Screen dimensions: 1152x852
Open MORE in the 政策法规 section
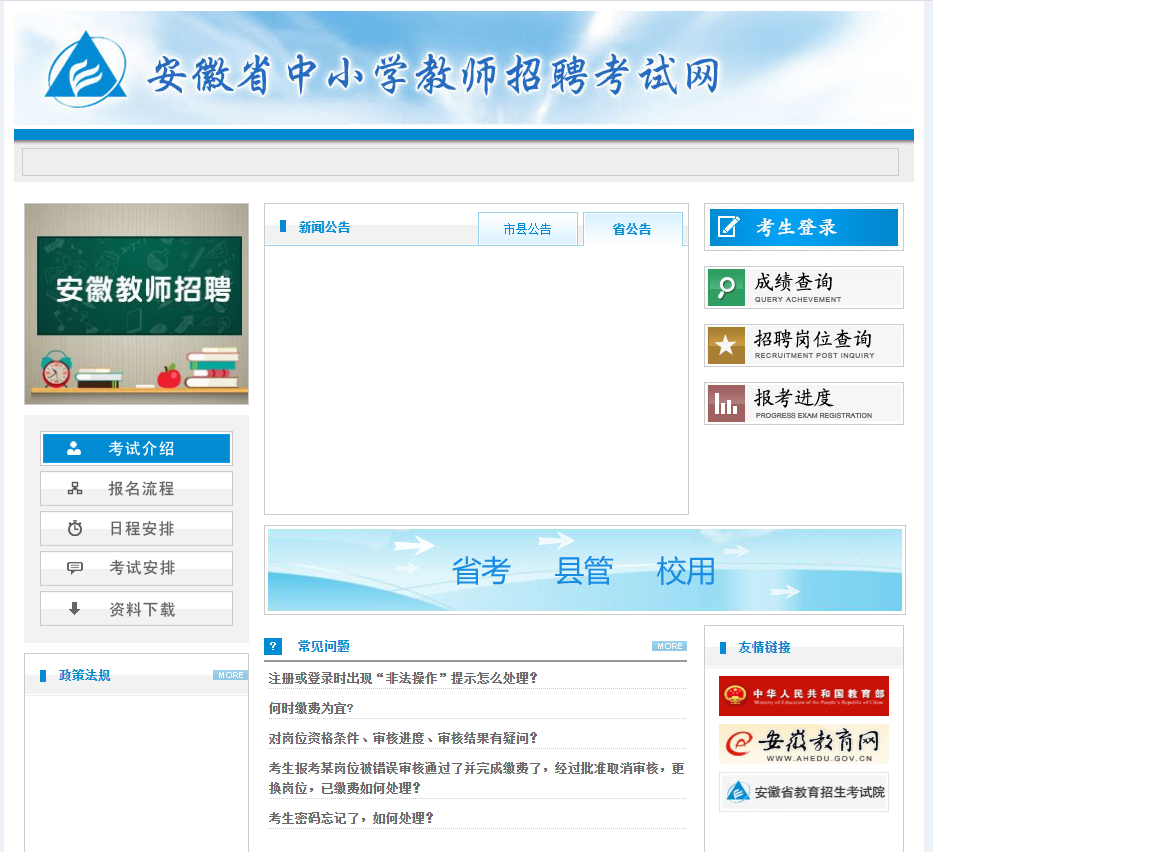(230, 675)
